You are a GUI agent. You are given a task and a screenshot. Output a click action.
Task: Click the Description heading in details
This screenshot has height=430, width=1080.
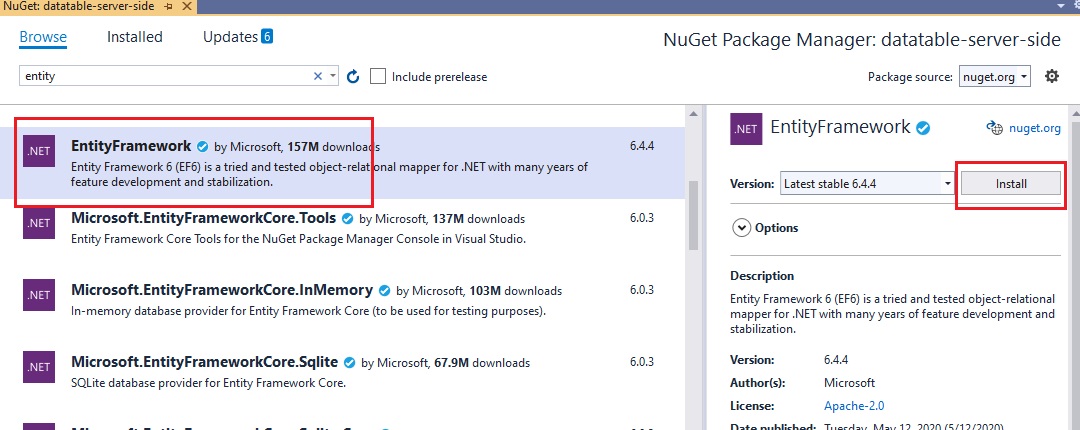pos(762,276)
